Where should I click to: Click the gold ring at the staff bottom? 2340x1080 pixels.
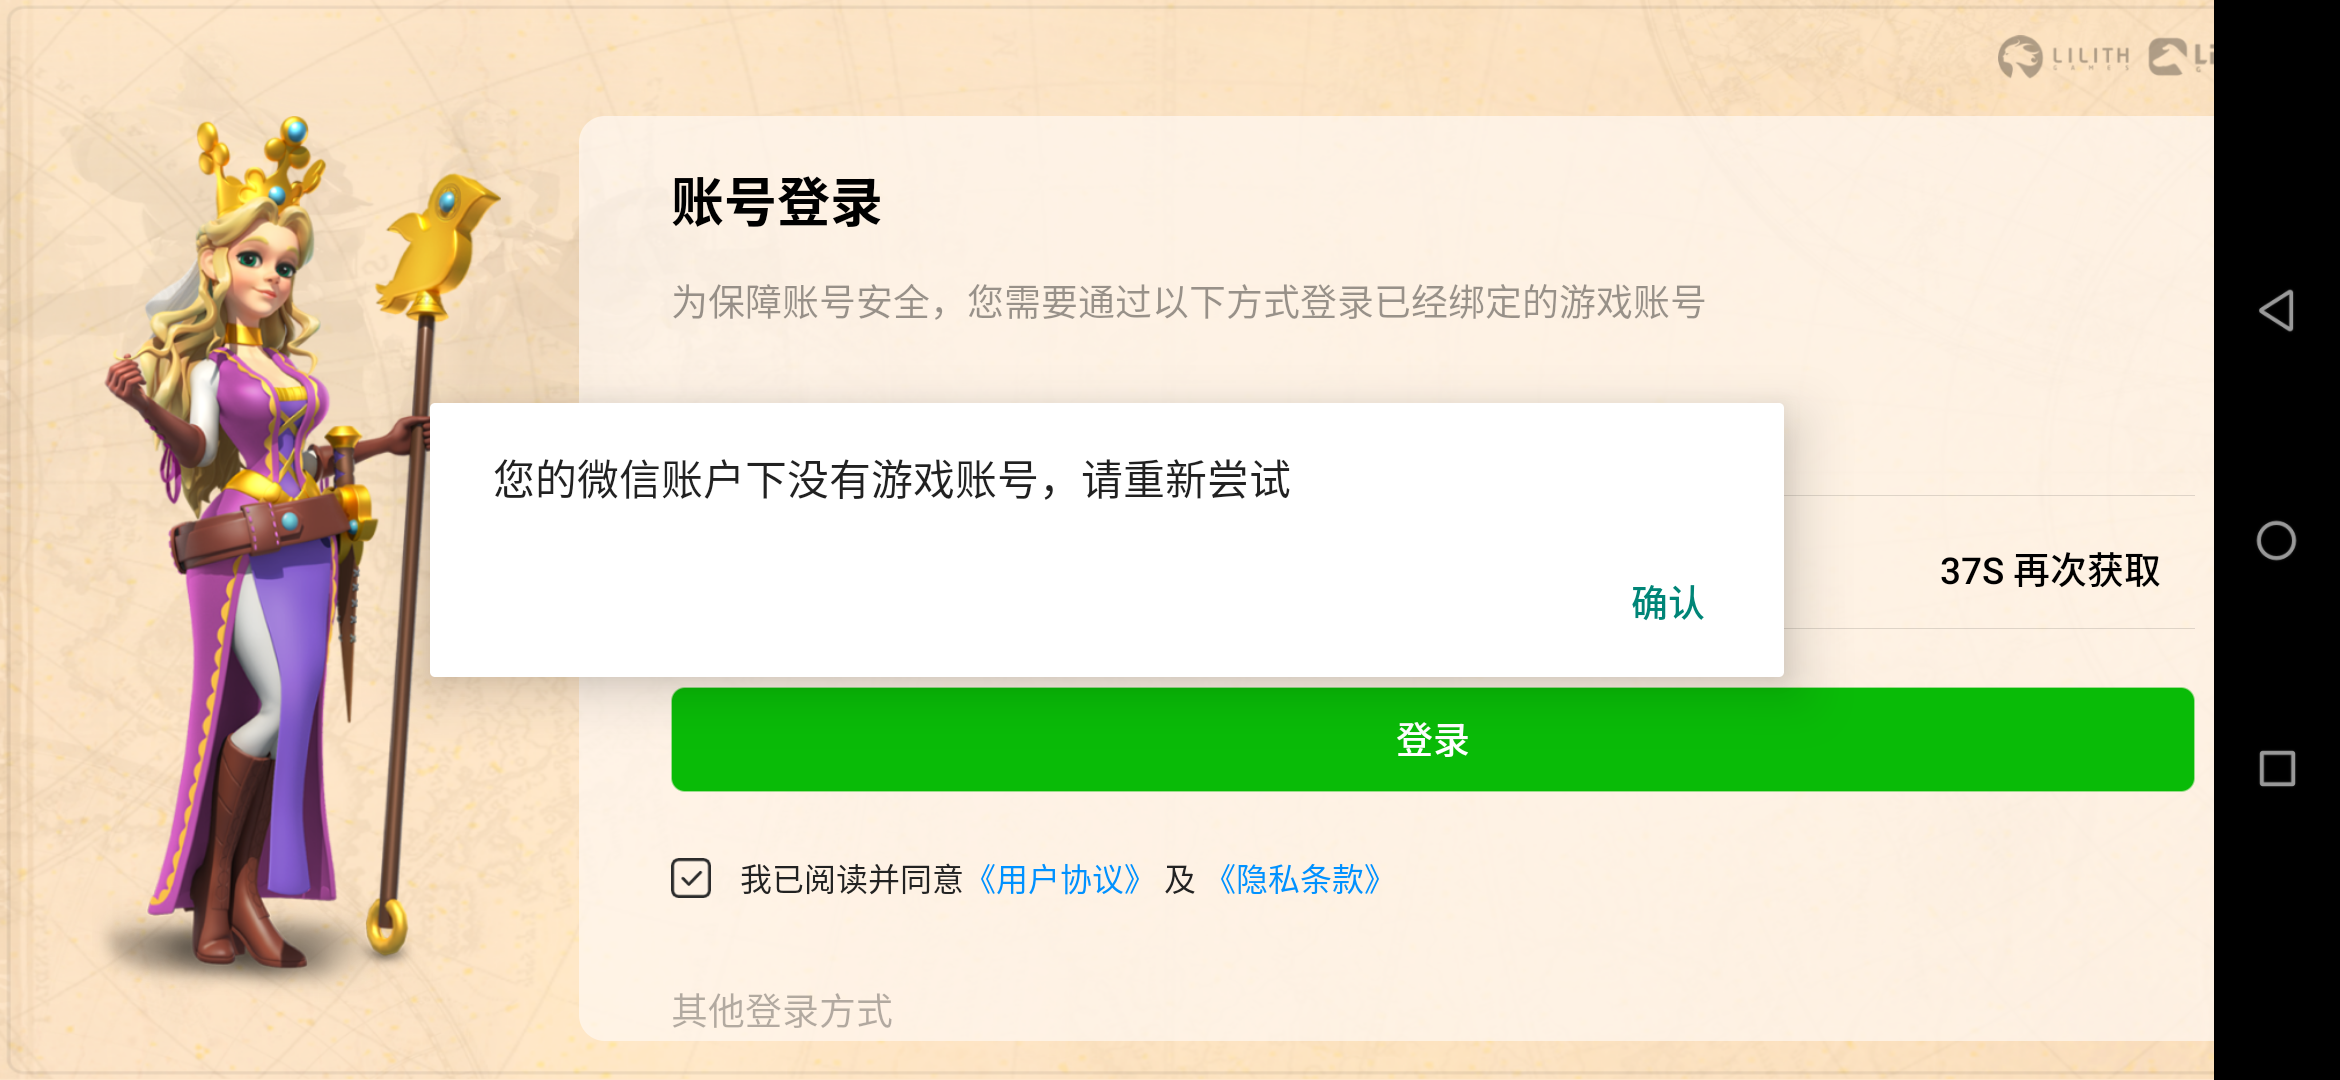coord(387,925)
